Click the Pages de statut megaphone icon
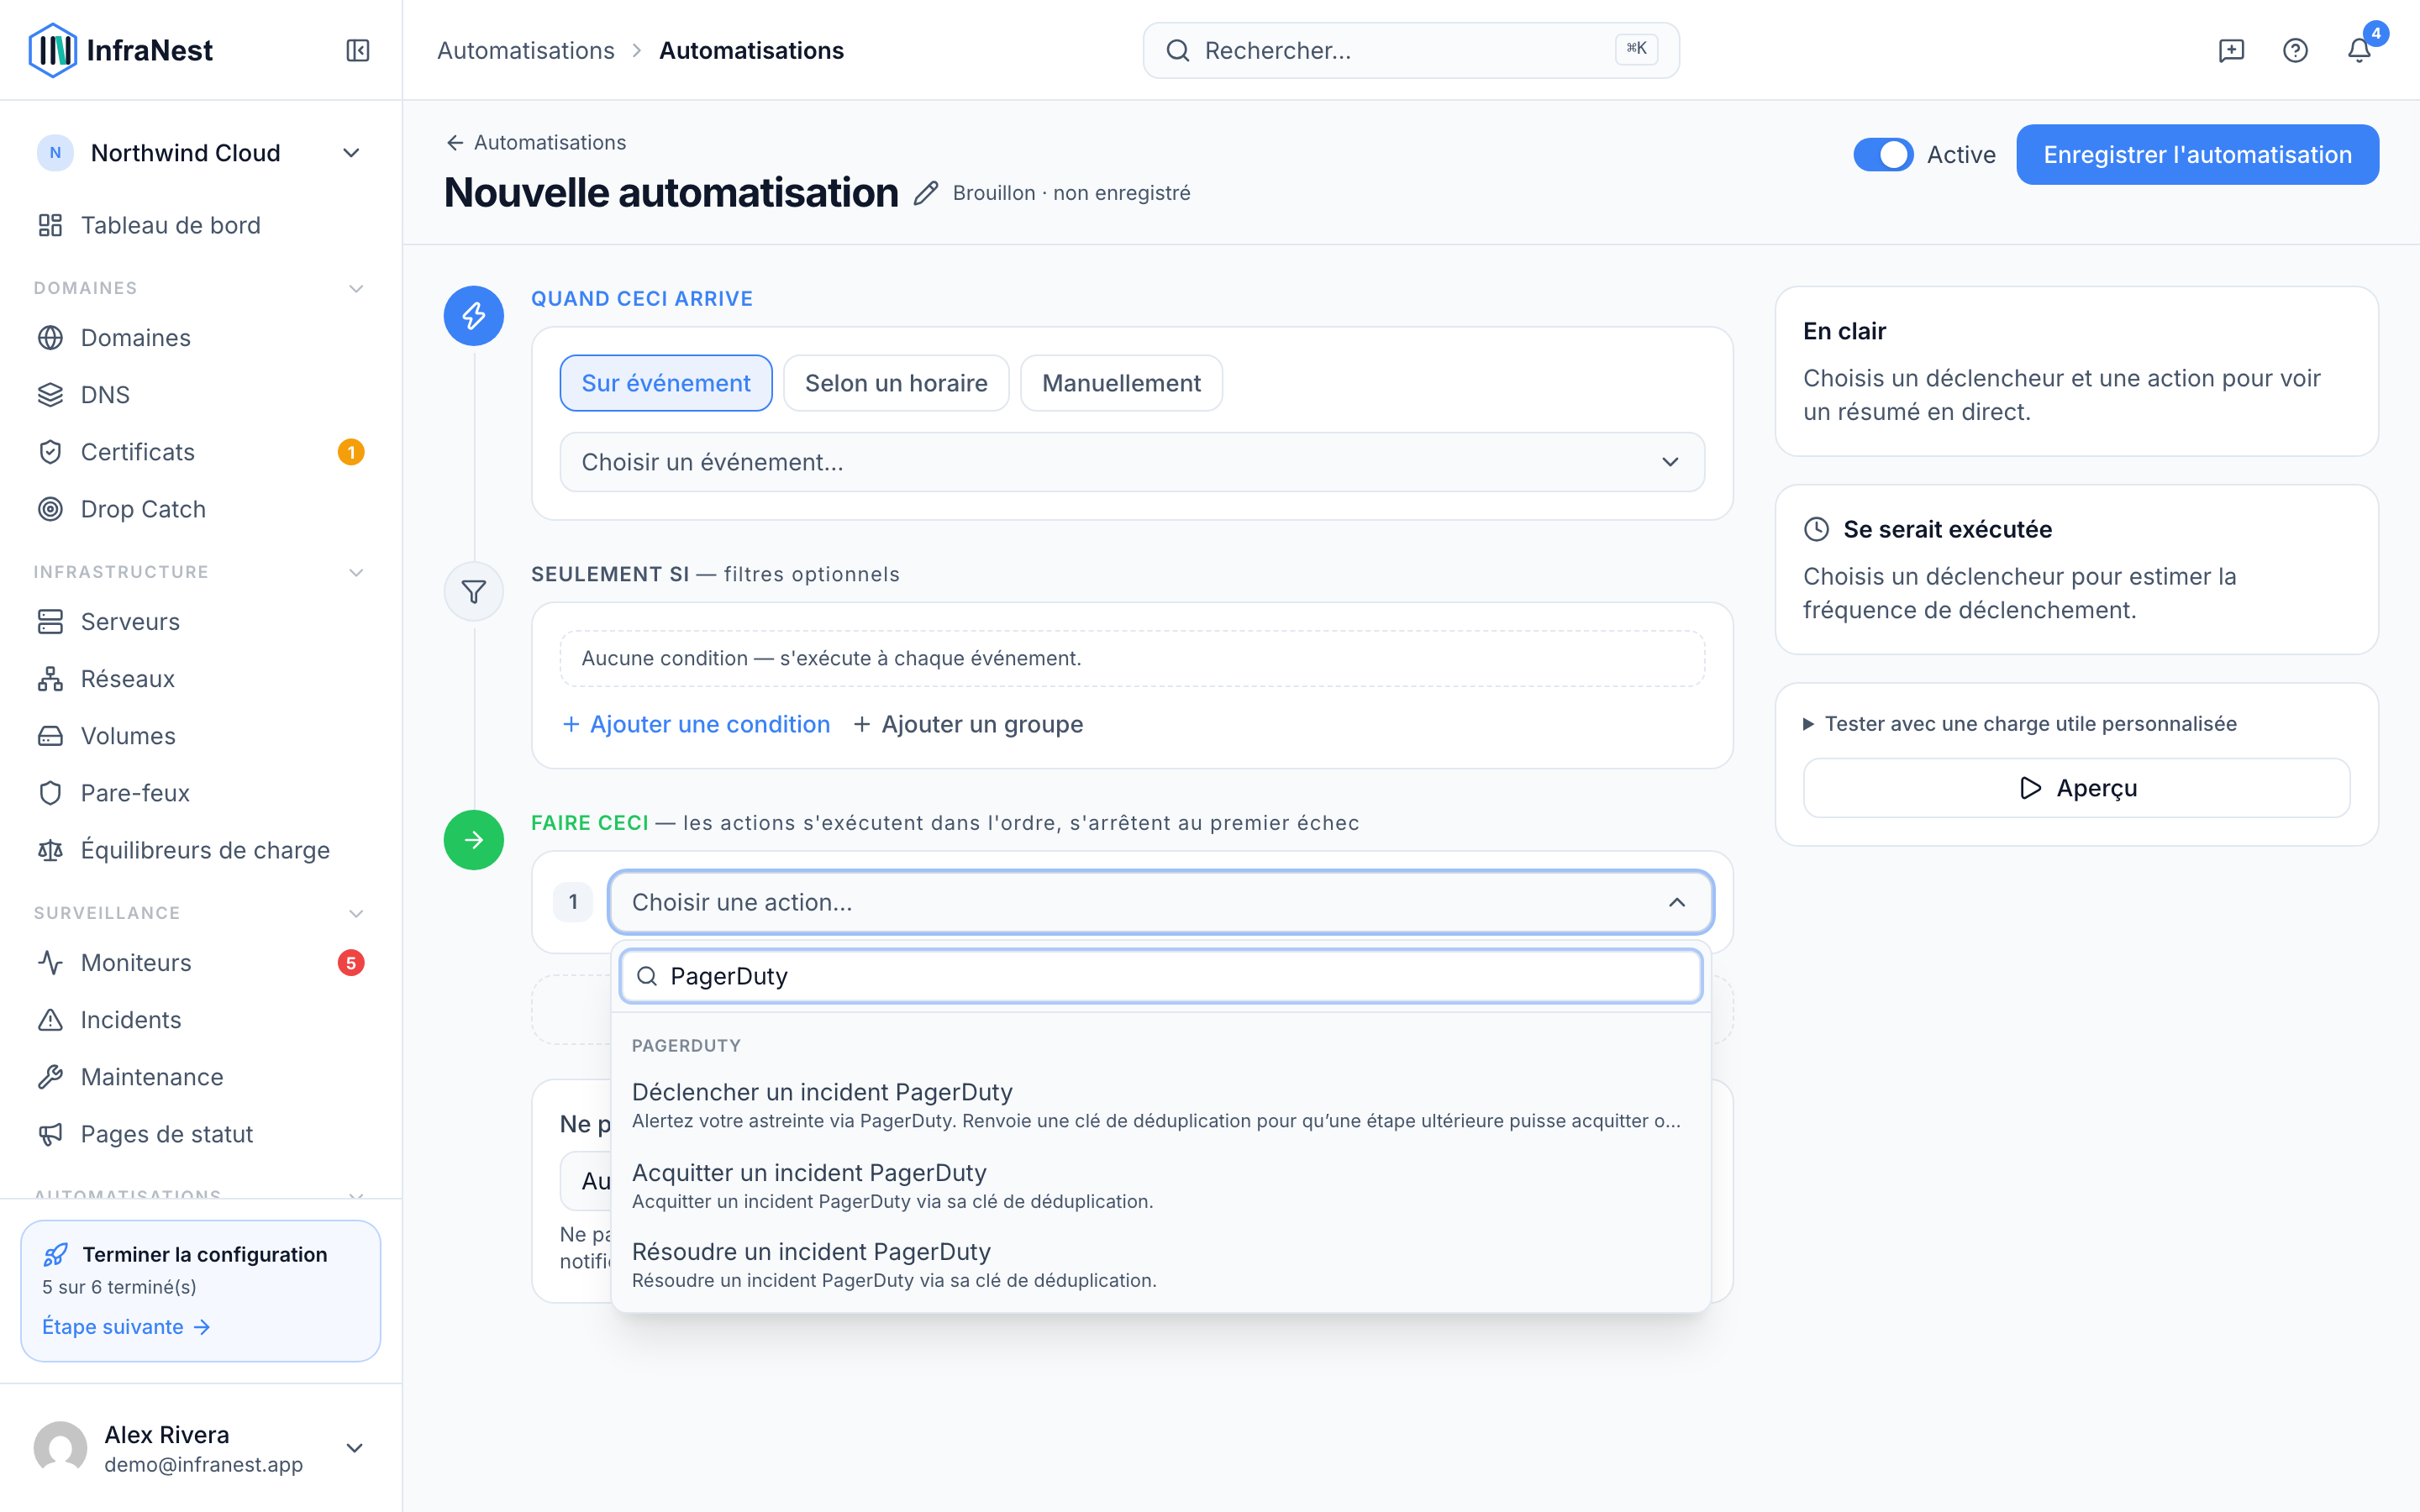Image resolution: width=2420 pixels, height=1512 pixels. (50, 1134)
